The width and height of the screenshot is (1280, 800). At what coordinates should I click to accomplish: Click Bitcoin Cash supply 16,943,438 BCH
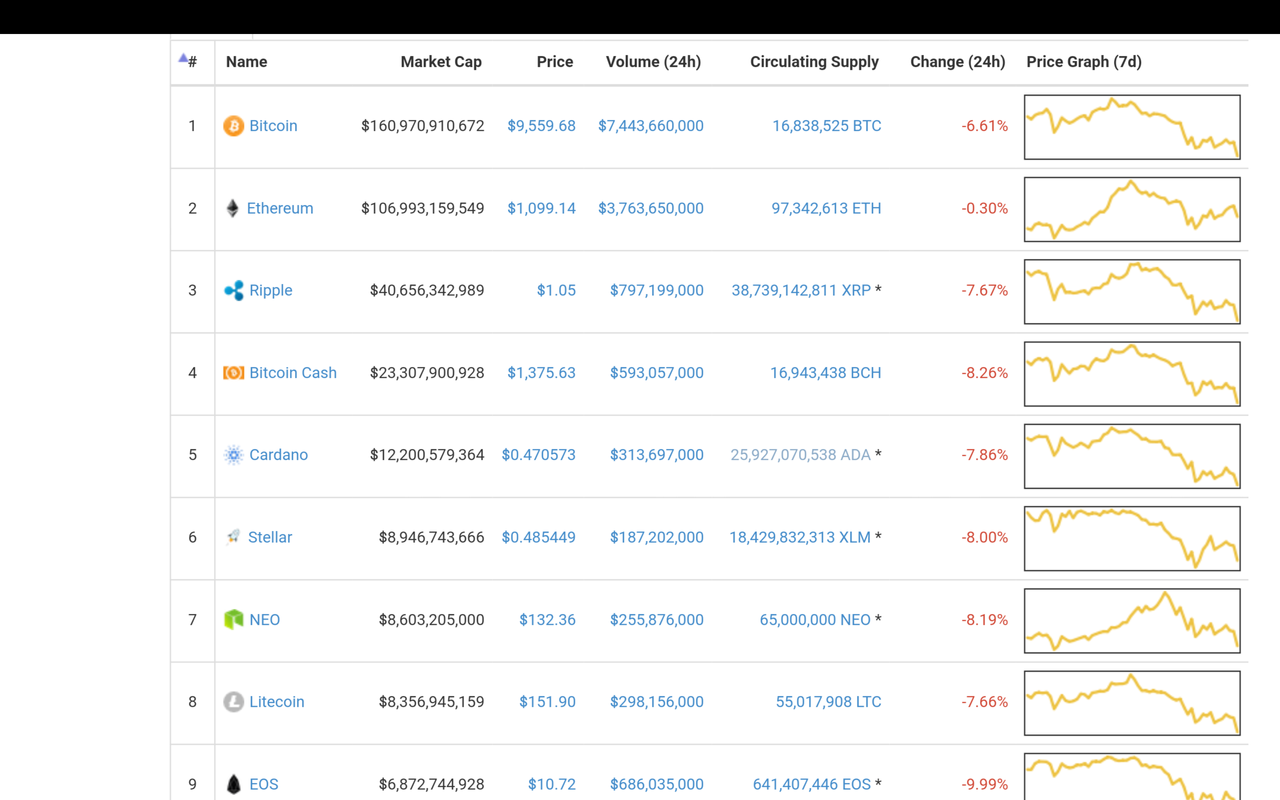point(826,373)
